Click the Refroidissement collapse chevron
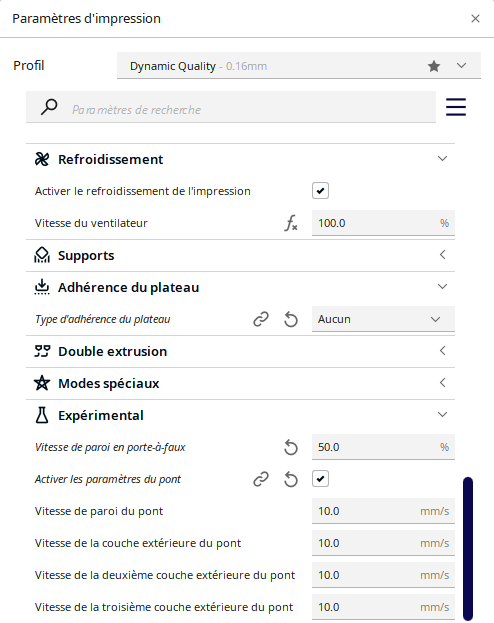494x623 pixels. (x=442, y=159)
